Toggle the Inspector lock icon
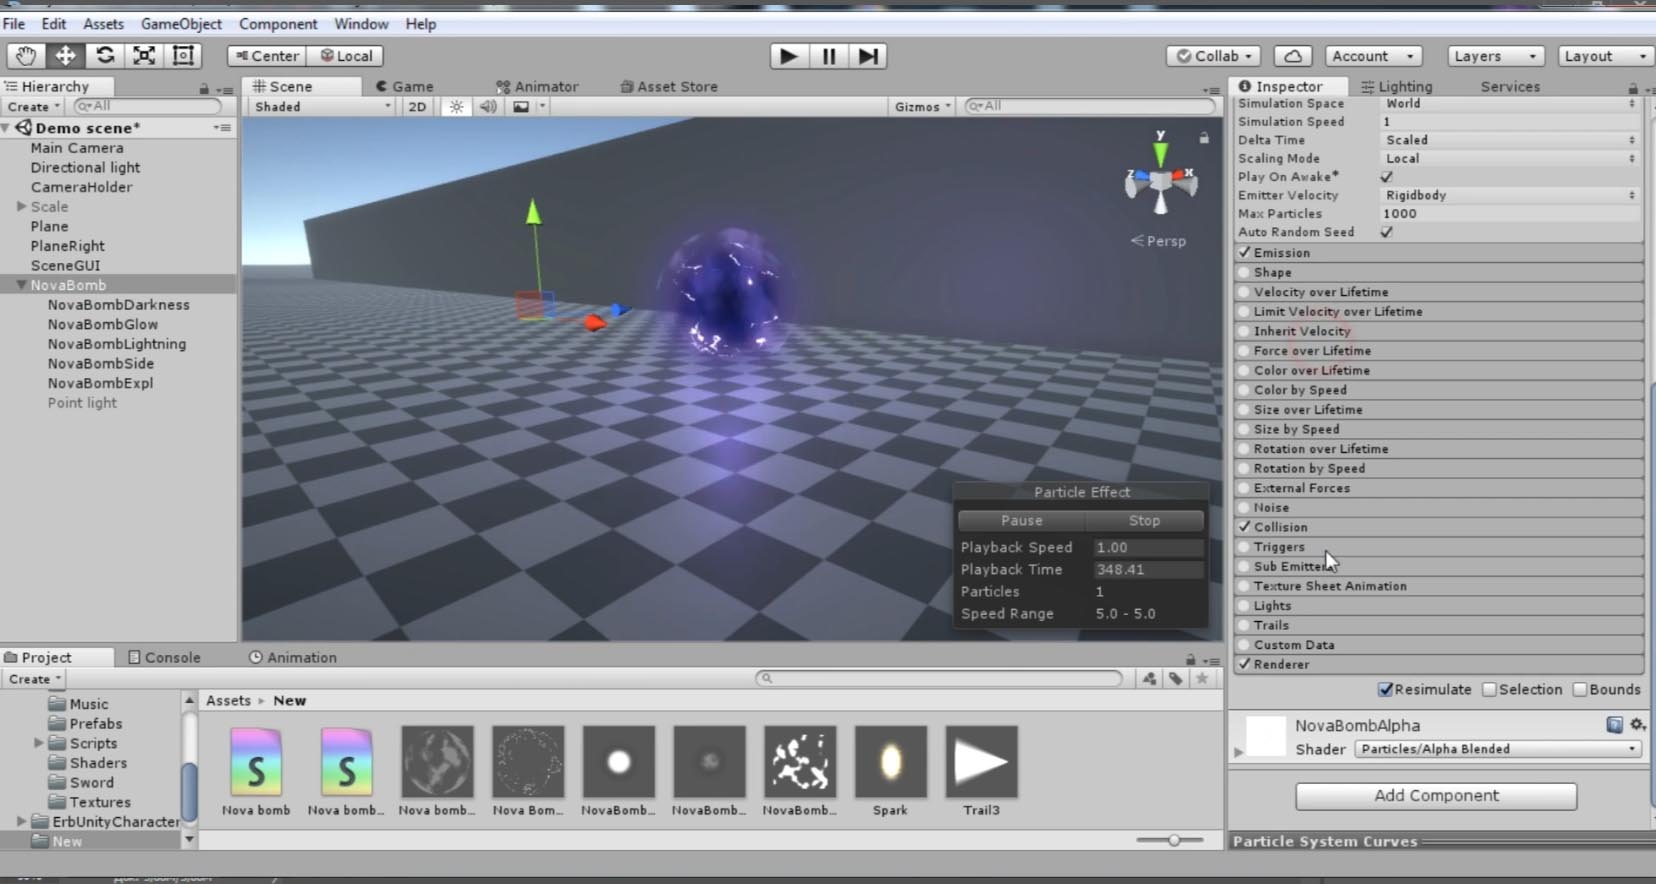Screen dimensions: 1656x884 point(1633,88)
